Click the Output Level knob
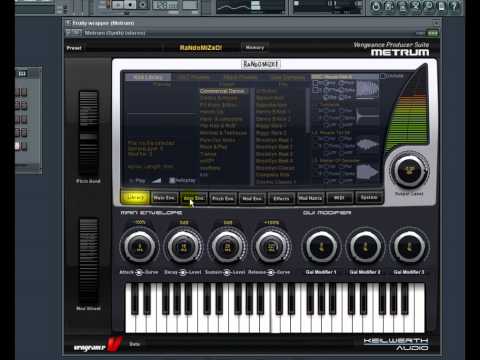The height and width of the screenshot is (360, 480). point(409,170)
